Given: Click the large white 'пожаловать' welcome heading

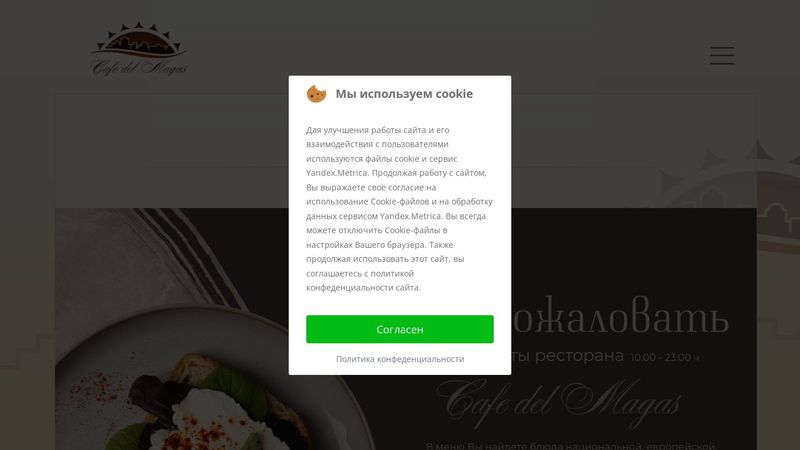Looking at the screenshot, I should tap(620, 316).
